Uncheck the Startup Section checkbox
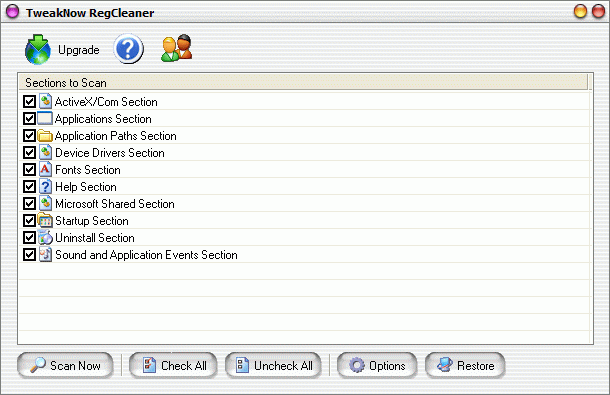Screen dimensions: 610x395 tap(29, 220)
